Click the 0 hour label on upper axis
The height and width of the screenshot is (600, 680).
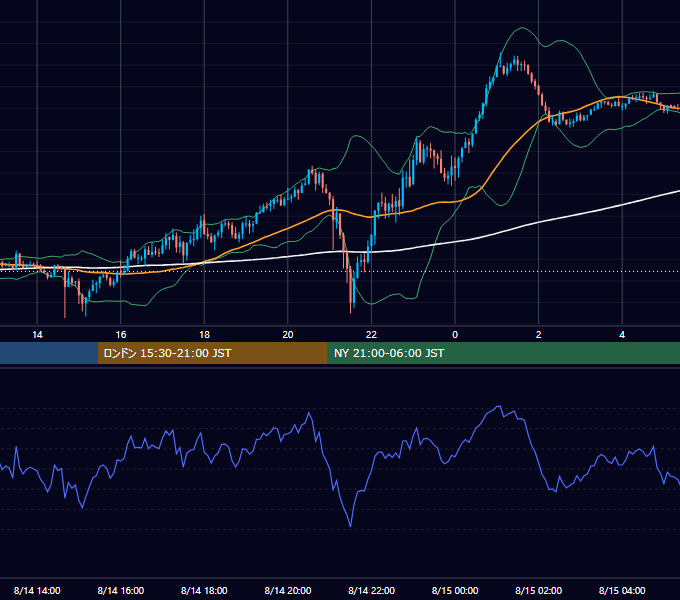tap(455, 335)
